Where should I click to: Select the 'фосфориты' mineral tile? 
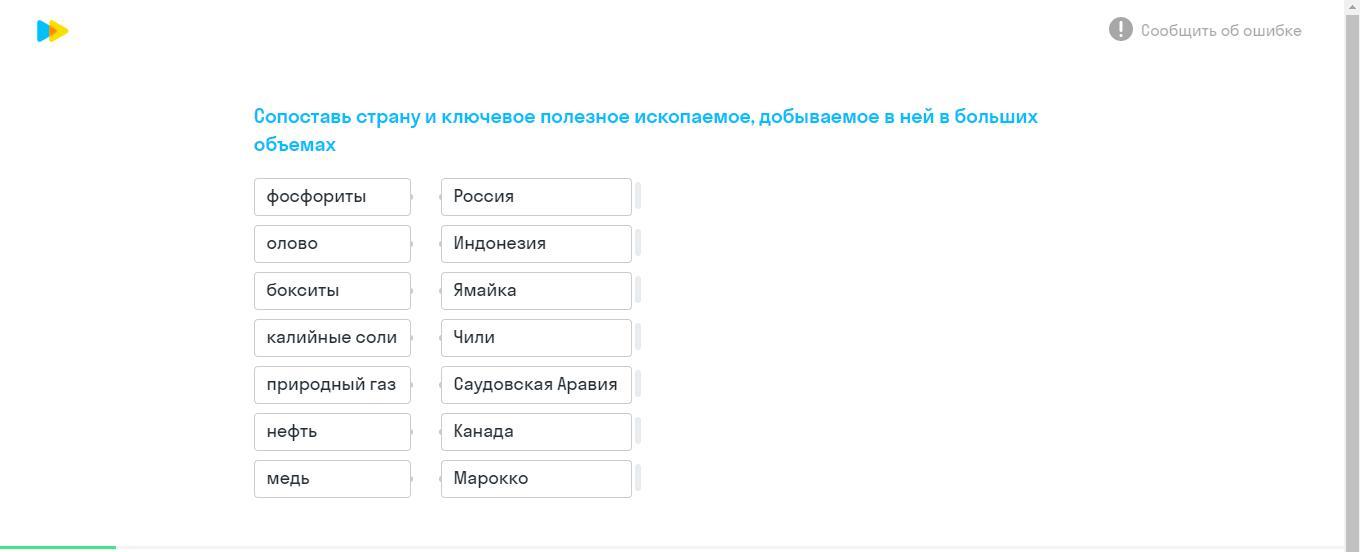point(332,197)
